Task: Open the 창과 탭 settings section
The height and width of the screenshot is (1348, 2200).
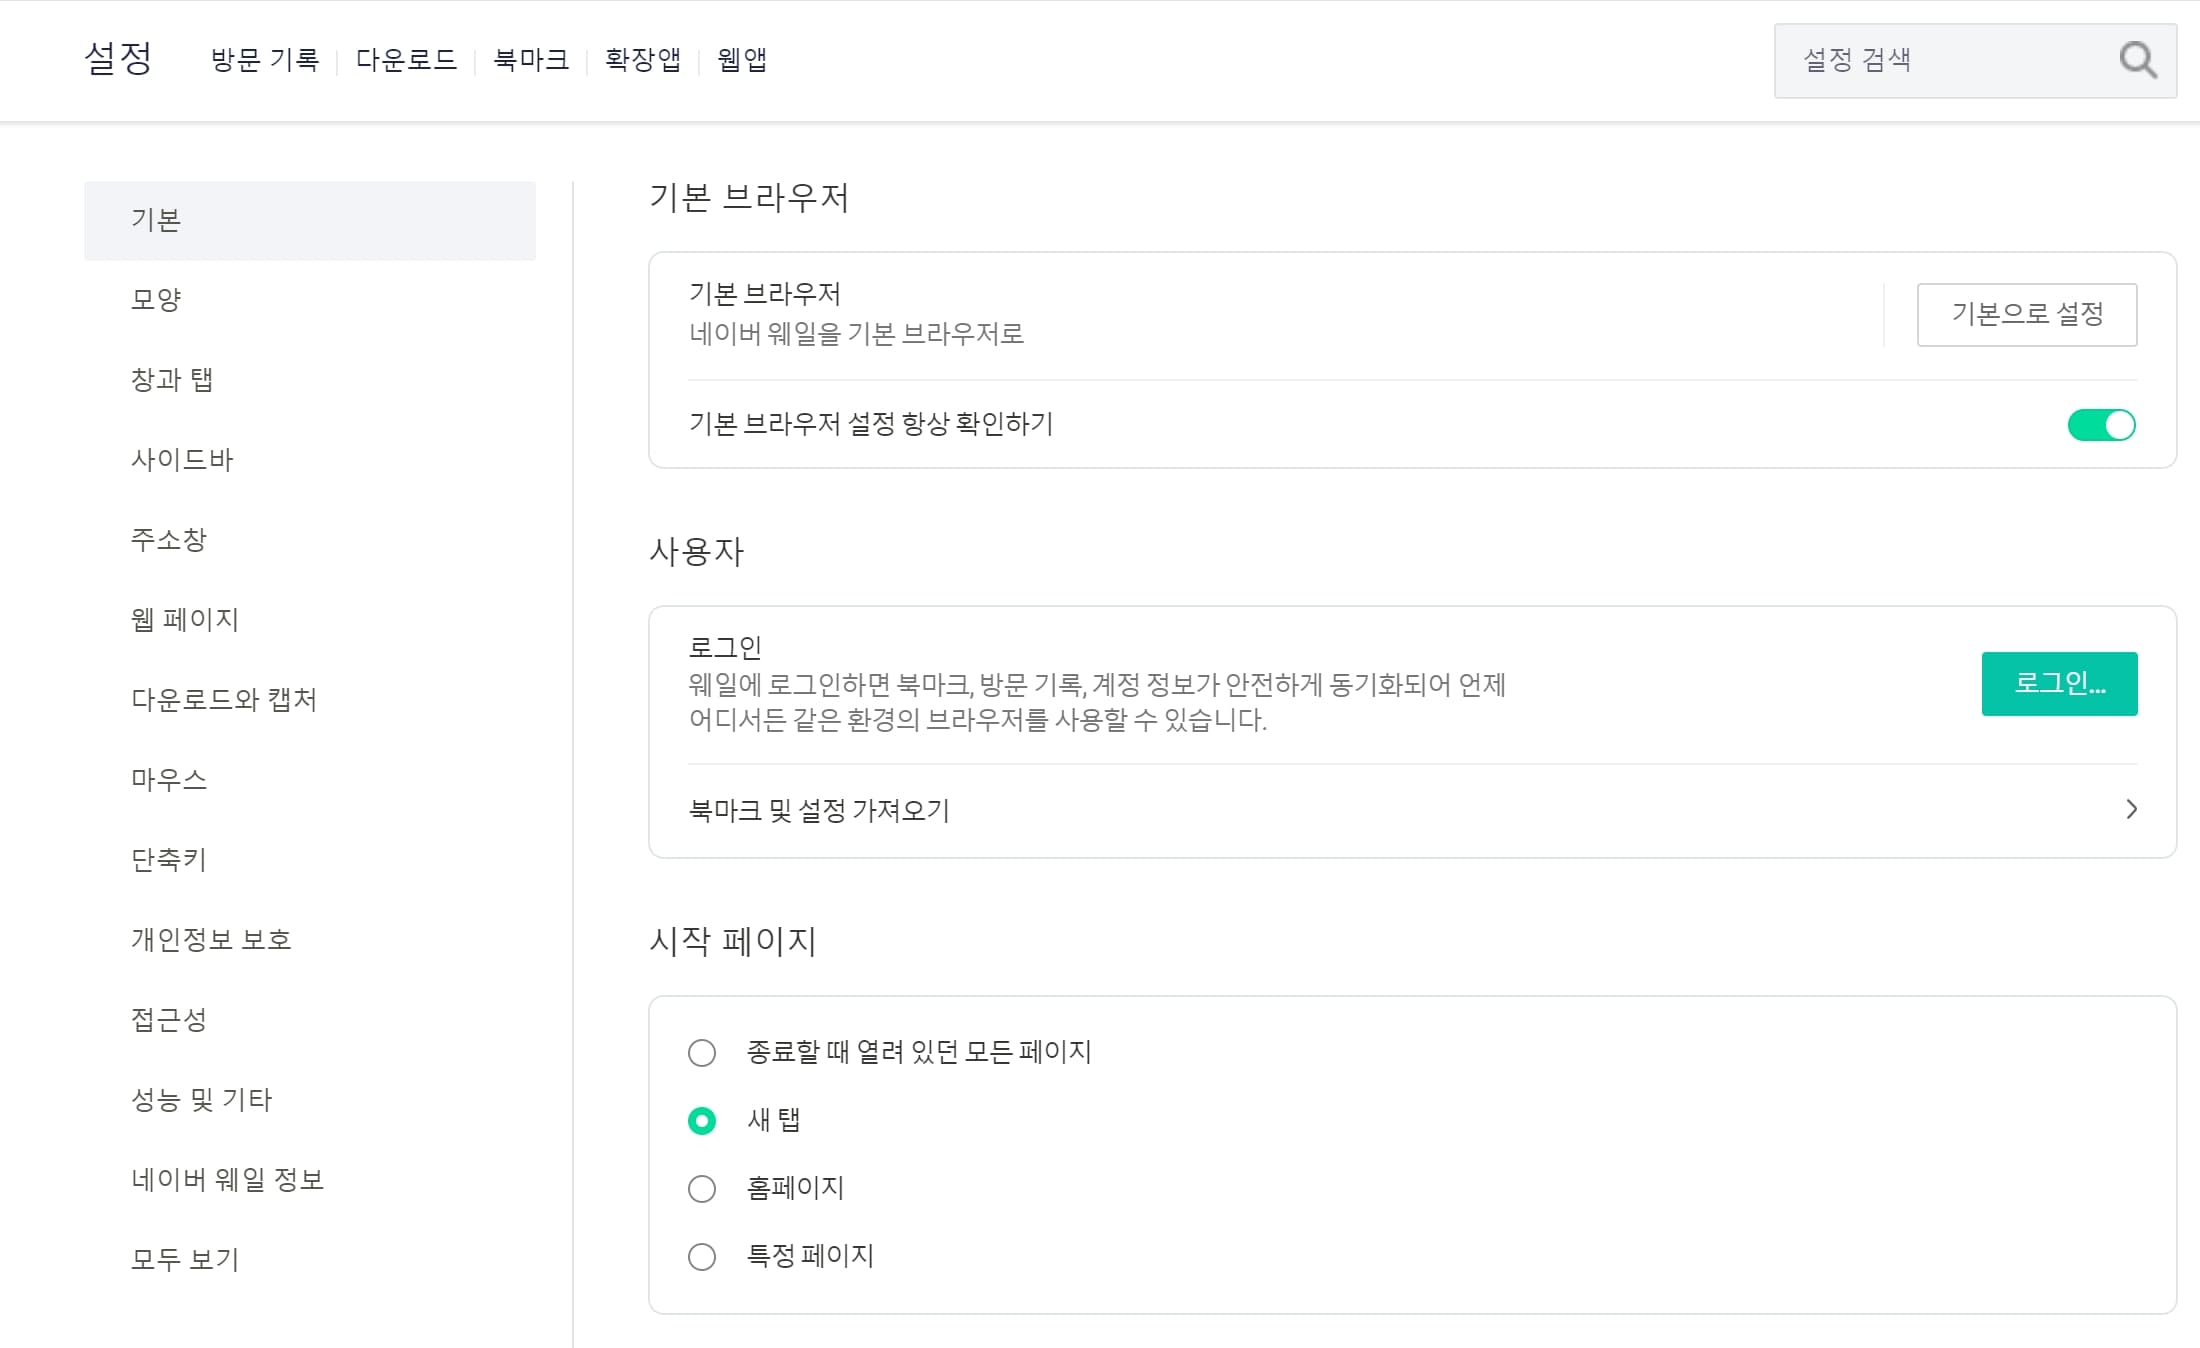Action: click(x=172, y=380)
